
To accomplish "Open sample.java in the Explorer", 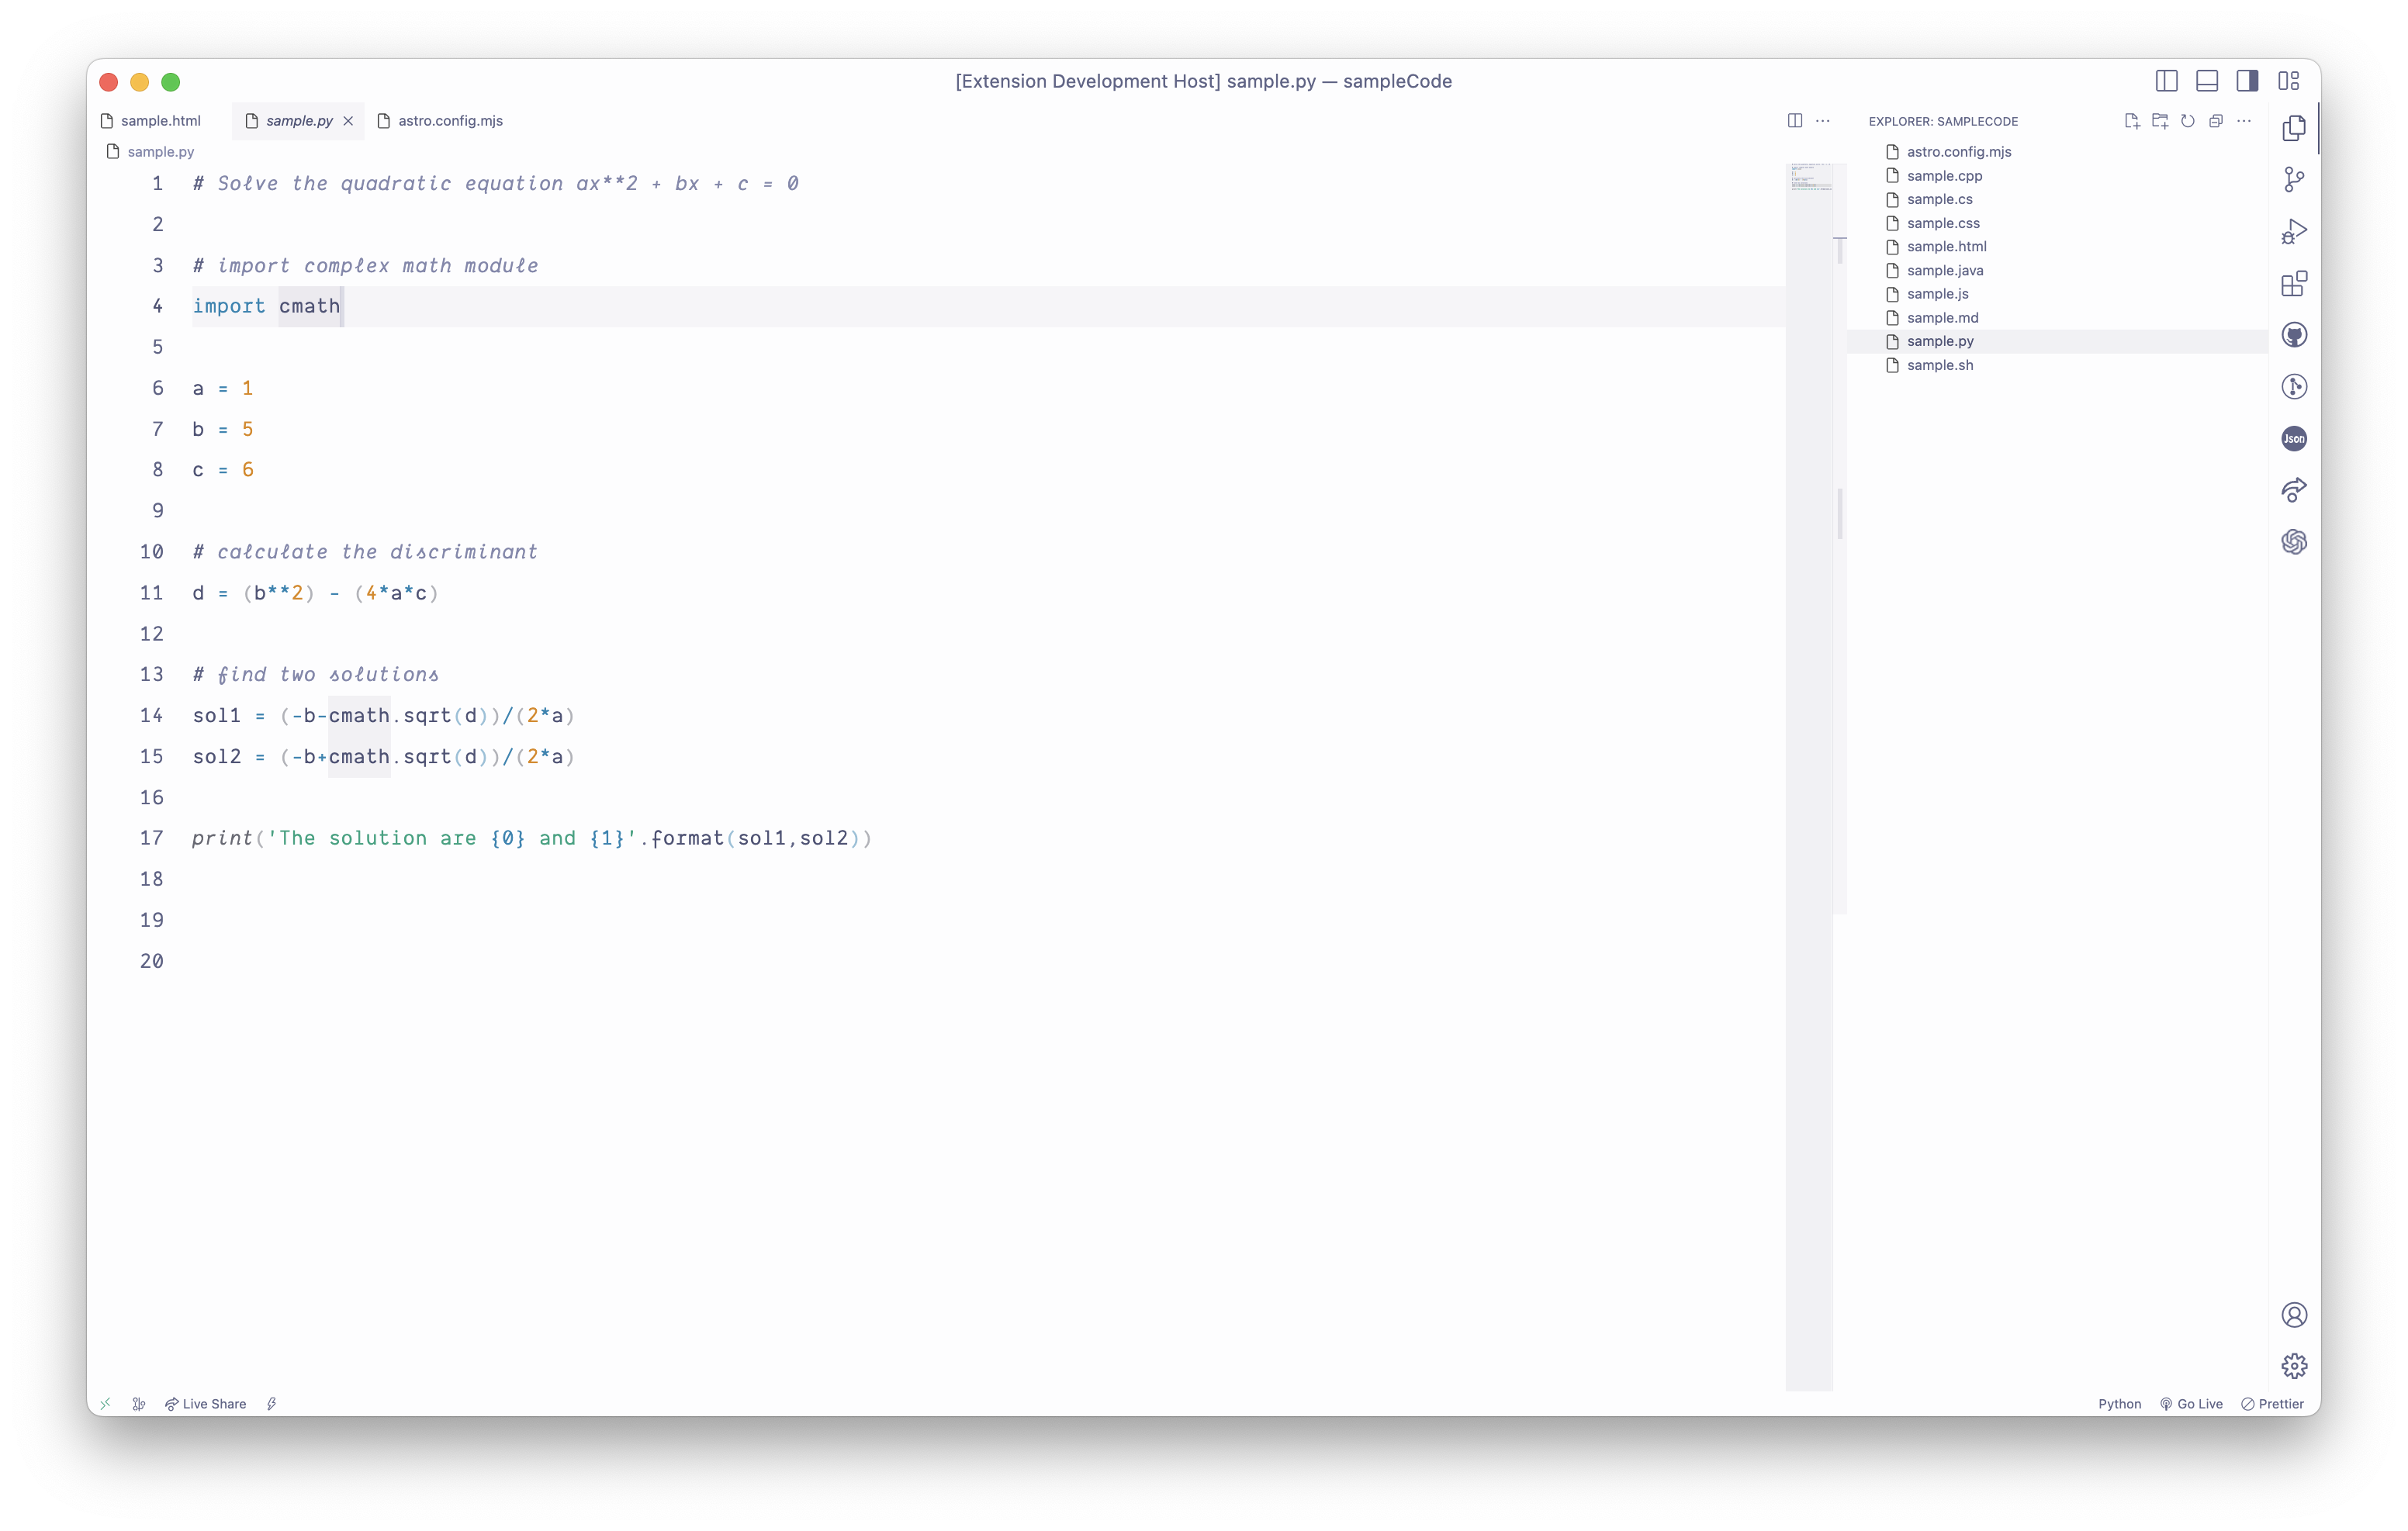I will [x=1944, y=270].
